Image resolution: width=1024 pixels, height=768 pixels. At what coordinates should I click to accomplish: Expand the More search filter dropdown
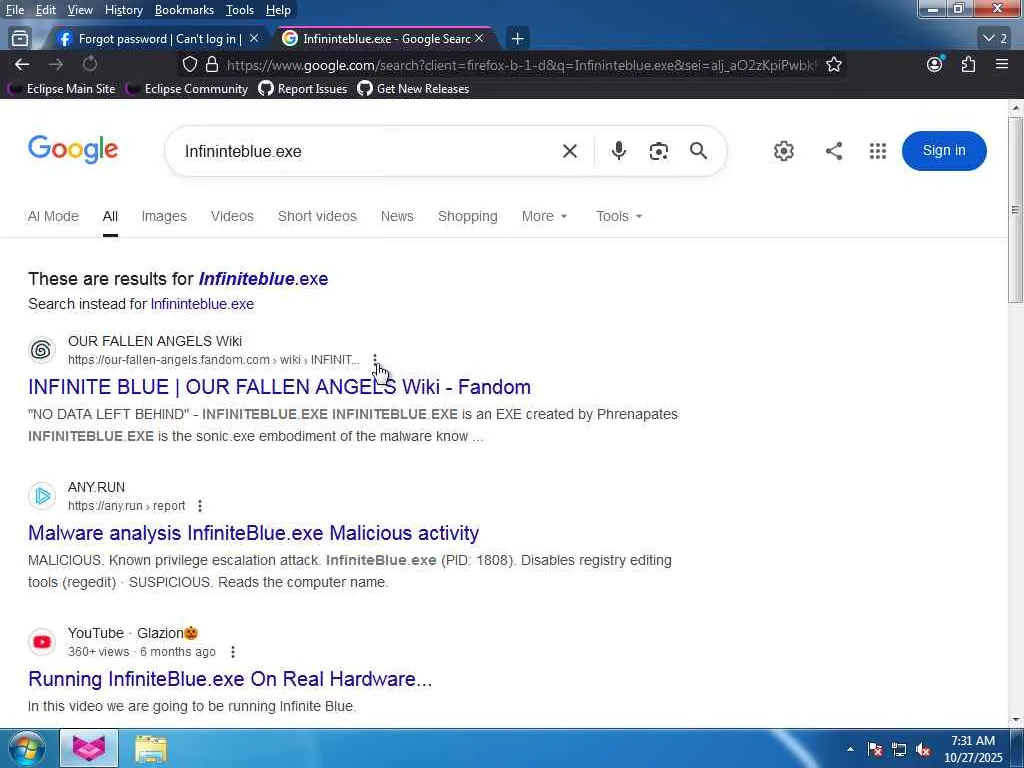pos(544,216)
